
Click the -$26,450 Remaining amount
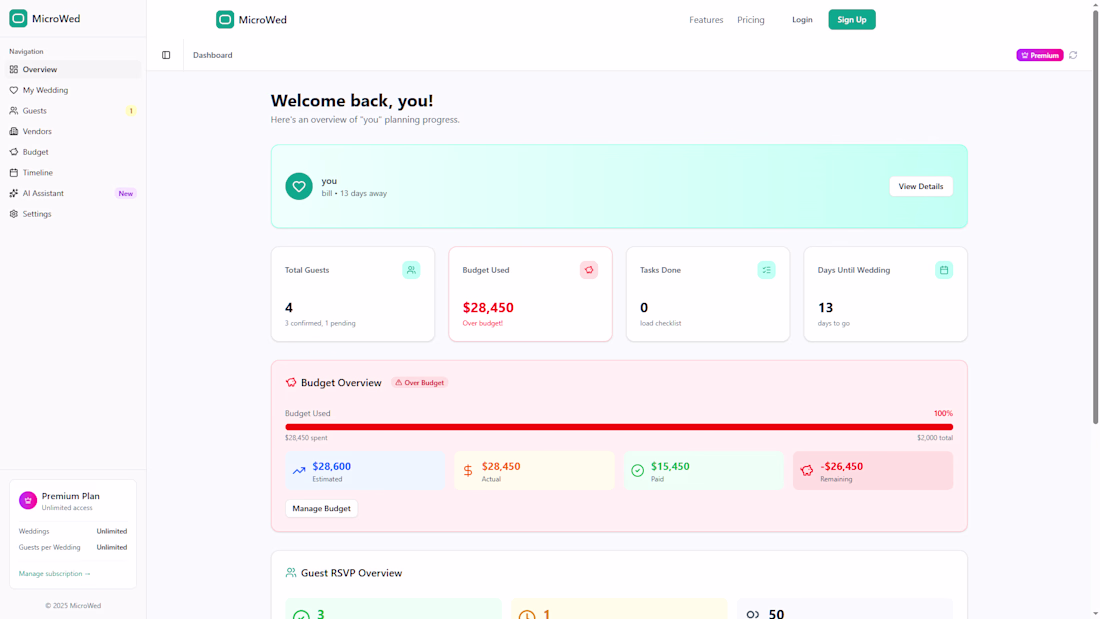tap(841, 466)
